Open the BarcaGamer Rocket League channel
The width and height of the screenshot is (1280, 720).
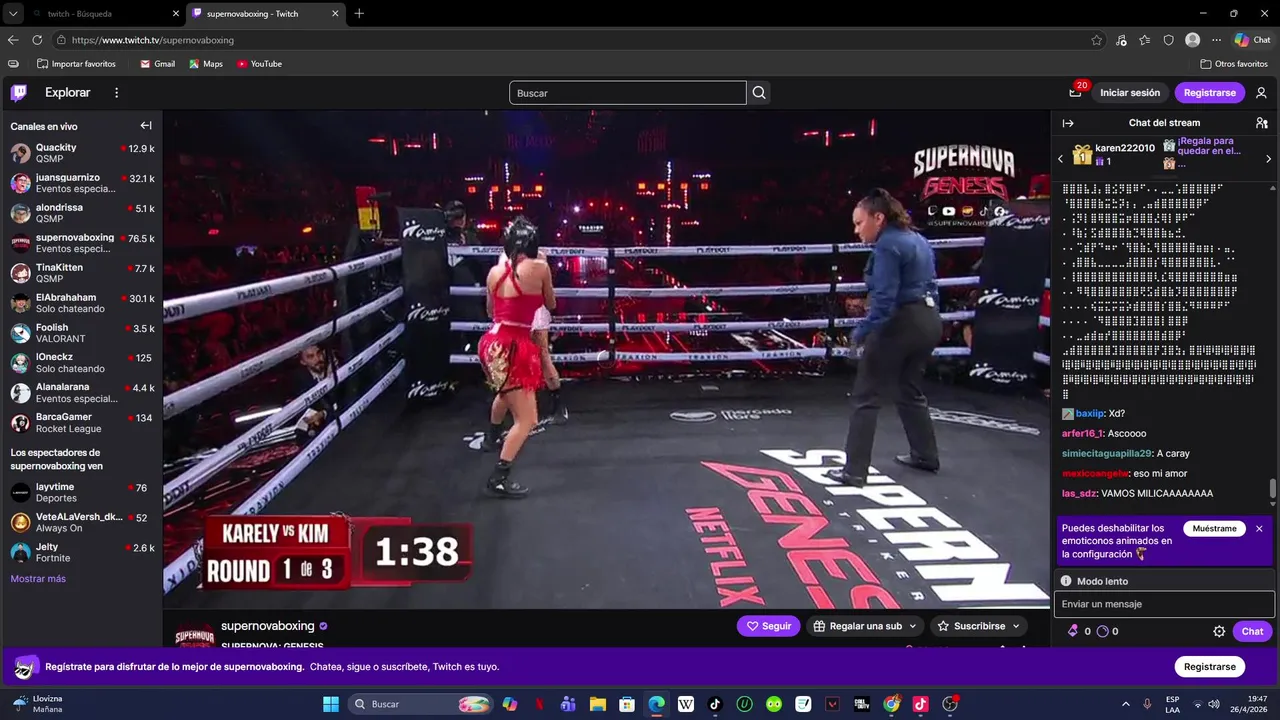(82, 423)
